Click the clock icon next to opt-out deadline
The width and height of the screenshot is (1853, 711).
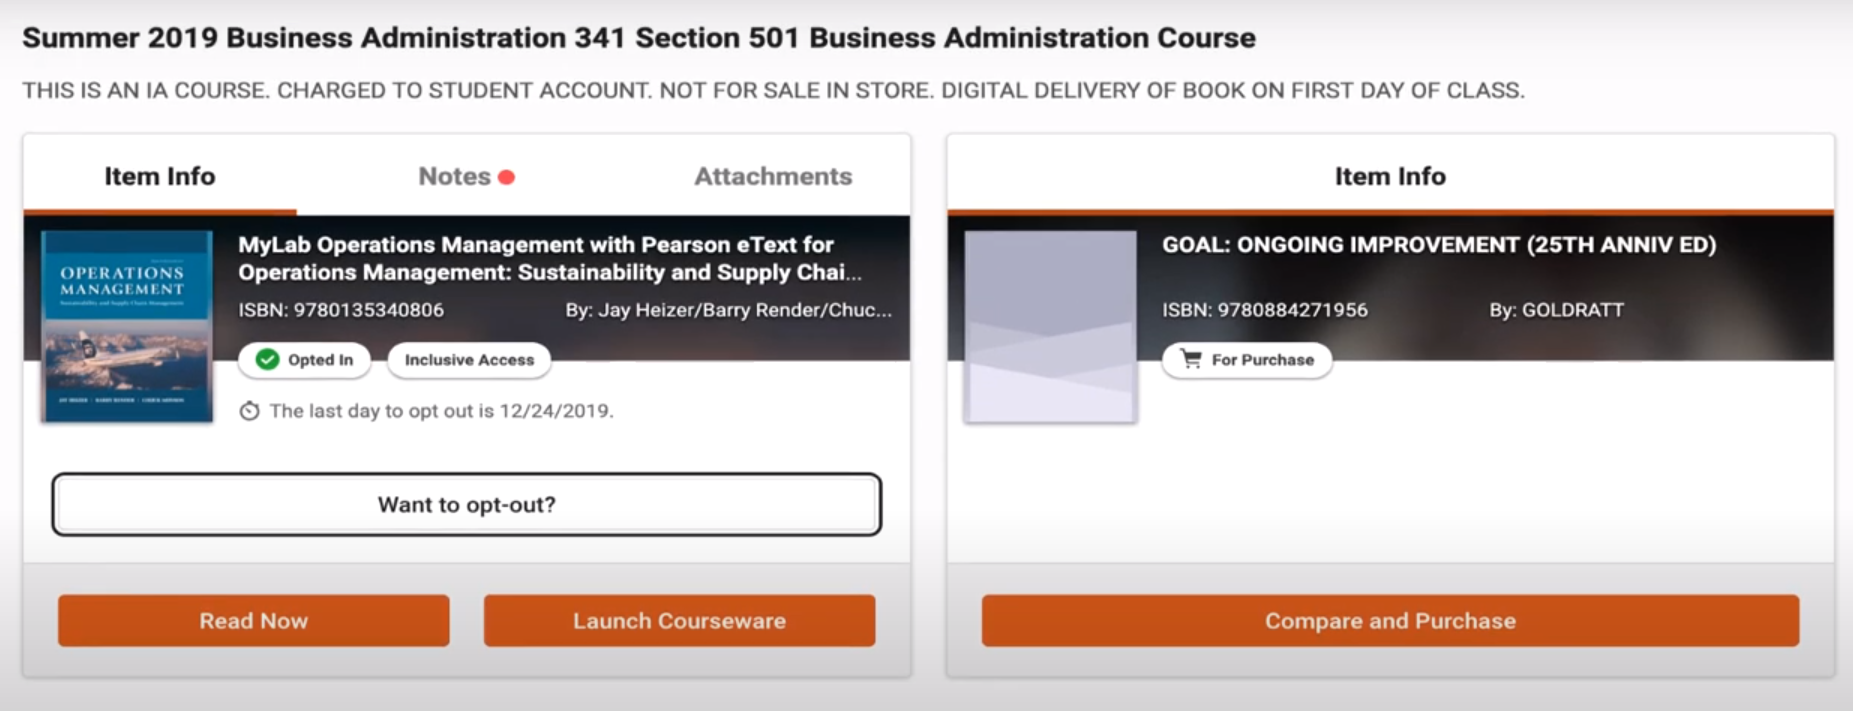point(251,410)
